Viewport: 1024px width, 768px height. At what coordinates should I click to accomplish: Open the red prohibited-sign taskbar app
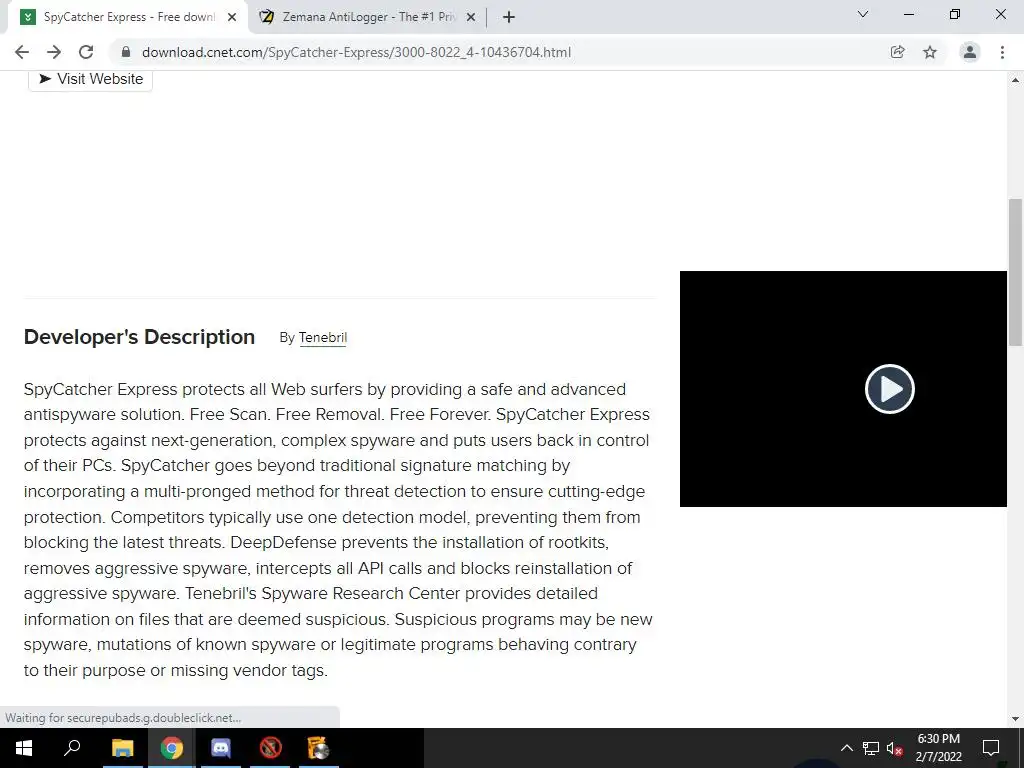coord(270,748)
